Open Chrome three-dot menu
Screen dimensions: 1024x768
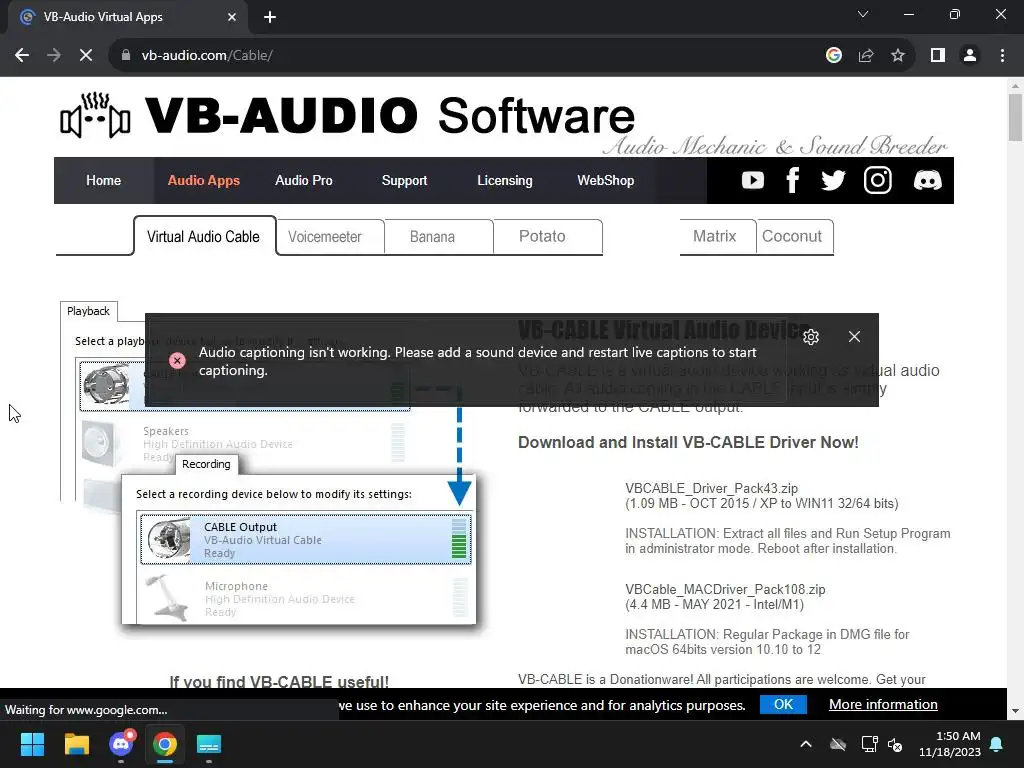pyautogui.click(x=1002, y=56)
